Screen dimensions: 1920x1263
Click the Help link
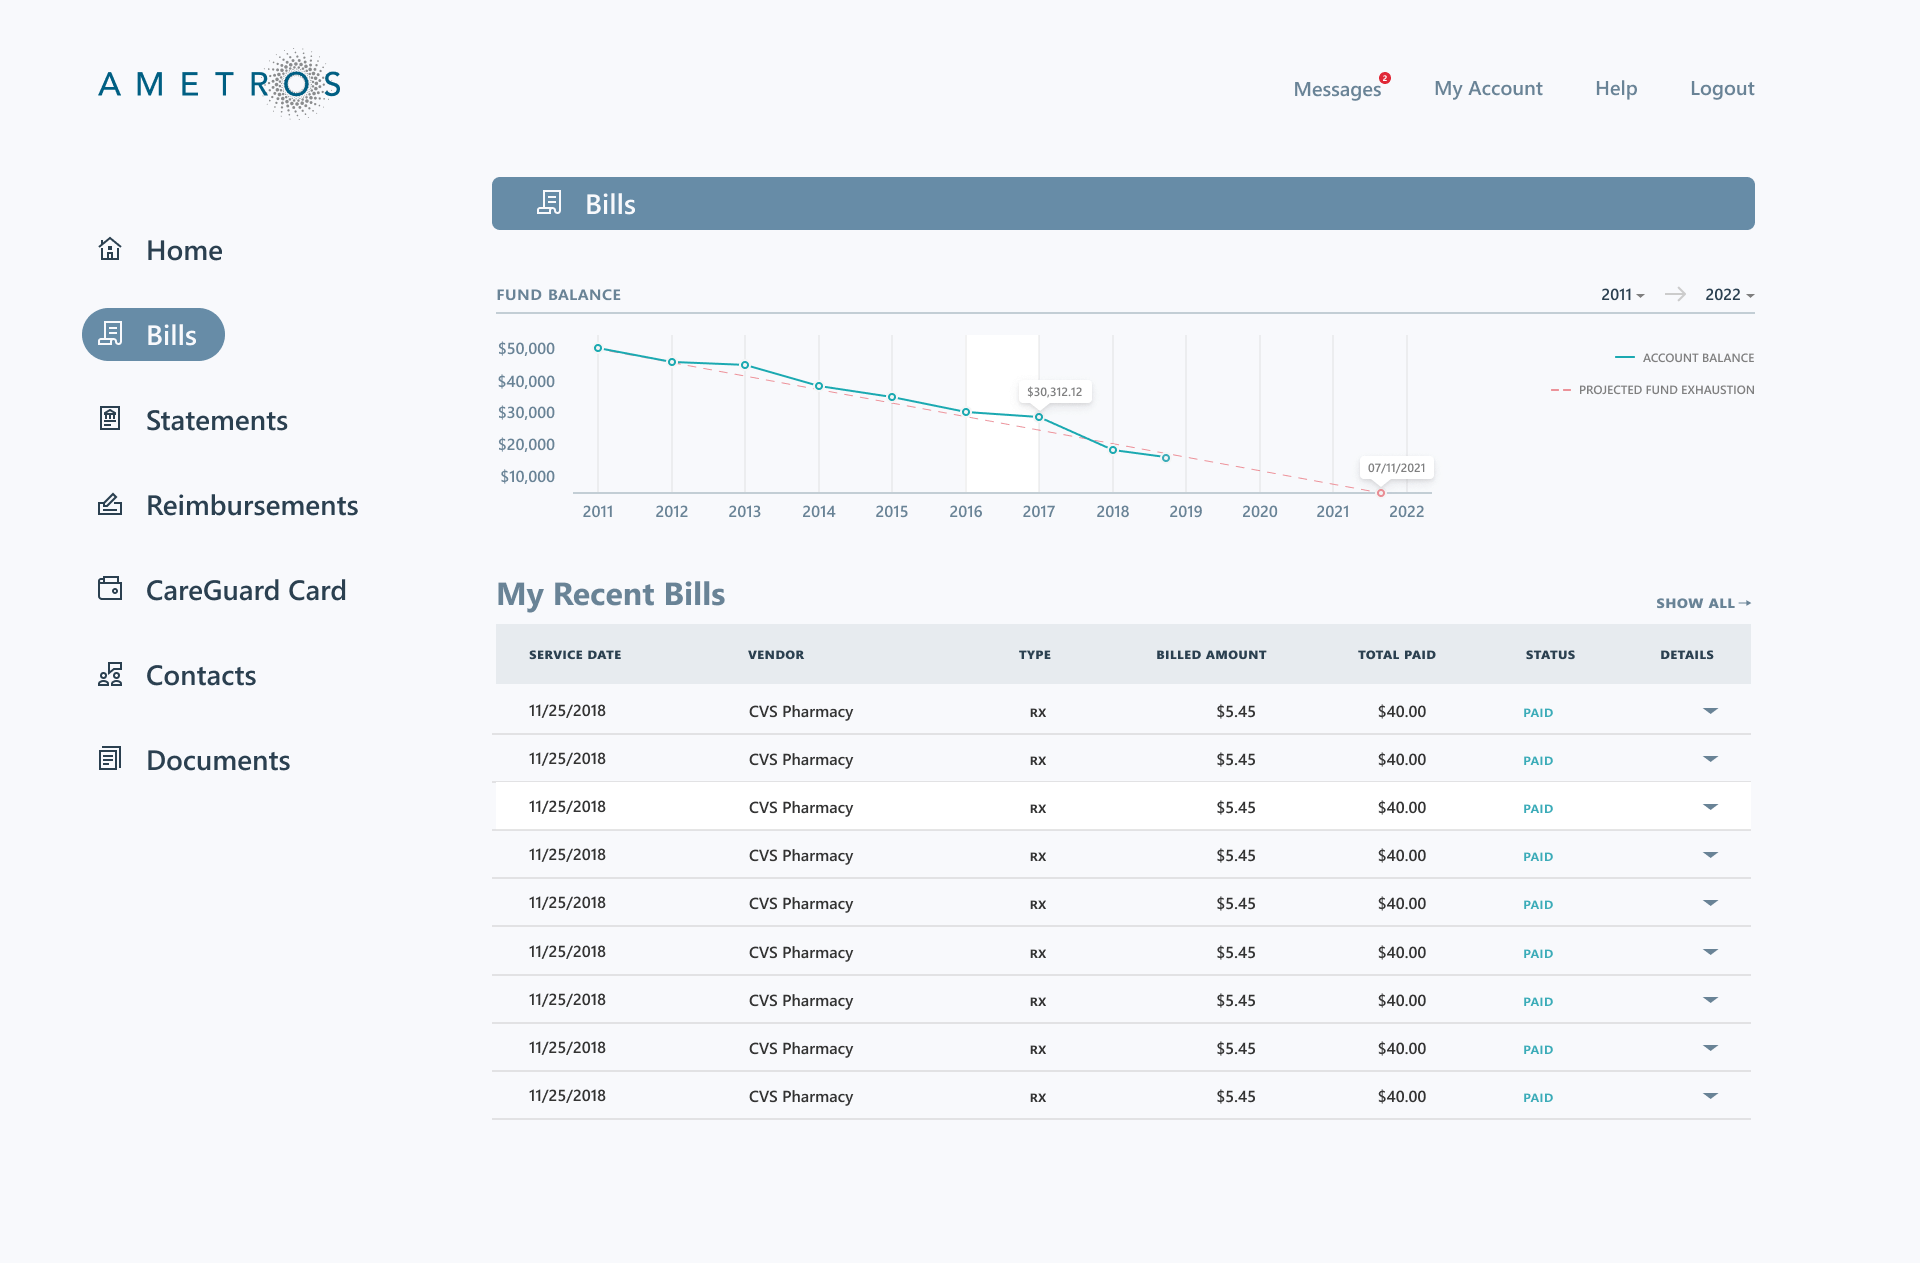click(x=1616, y=88)
